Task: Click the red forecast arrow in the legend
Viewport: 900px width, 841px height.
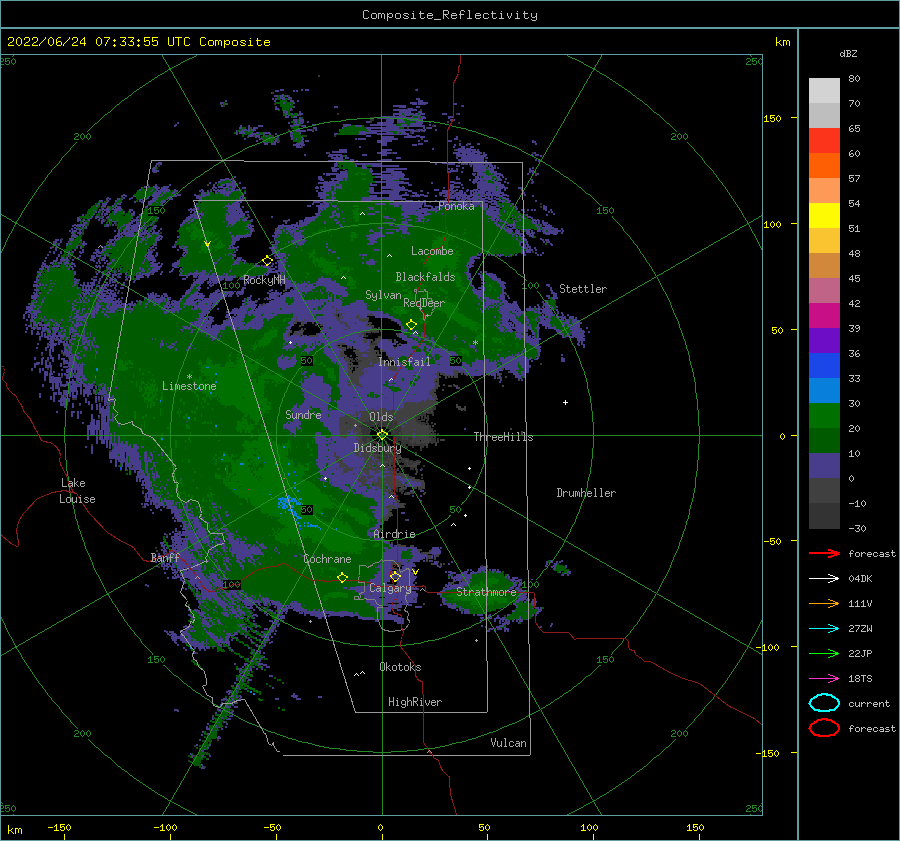Action: click(824, 553)
